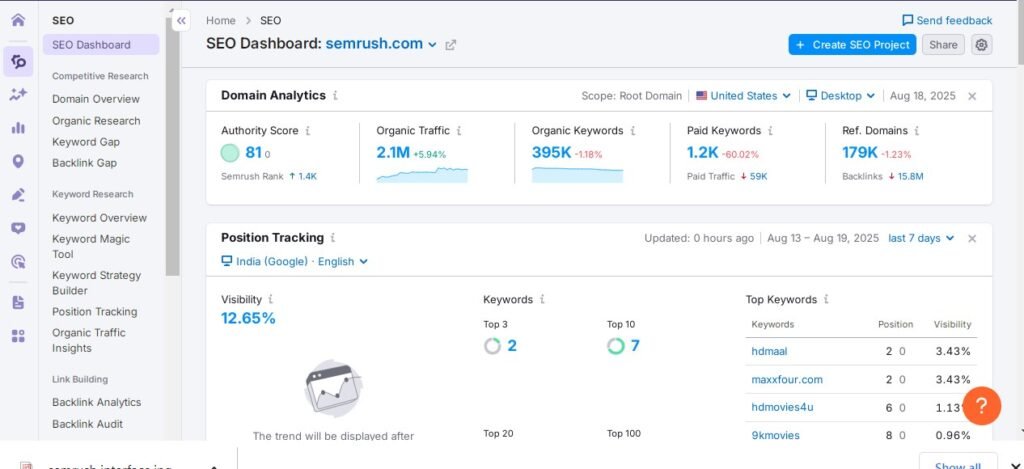Collapse the sidebar with double chevron
This screenshot has width=1024, height=469.
pos(181,21)
